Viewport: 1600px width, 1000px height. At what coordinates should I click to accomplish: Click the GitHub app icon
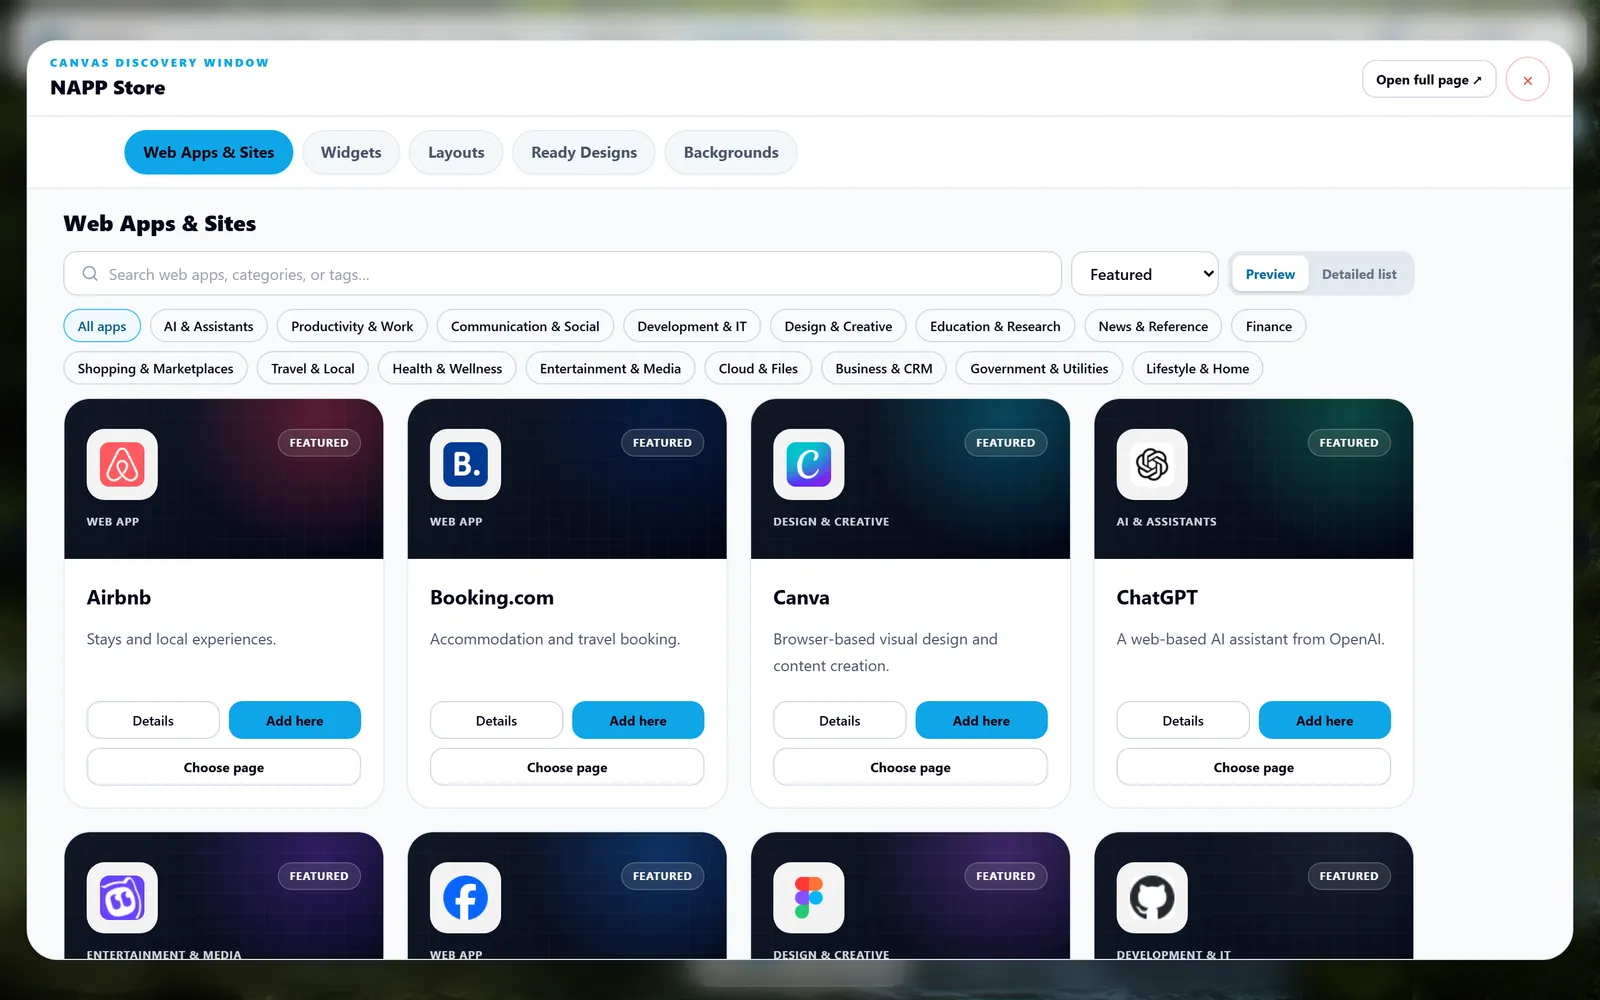coord(1152,897)
